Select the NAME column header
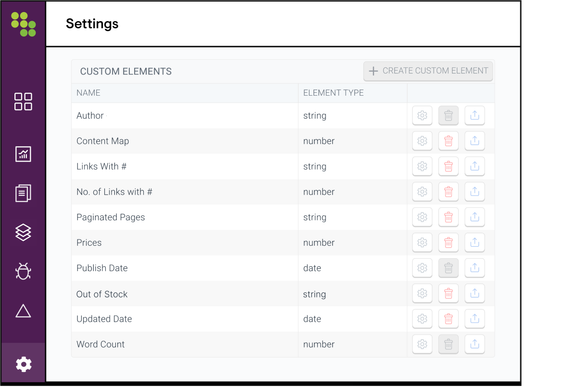The width and height of the screenshot is (584, 388). (x=88, y=93)
